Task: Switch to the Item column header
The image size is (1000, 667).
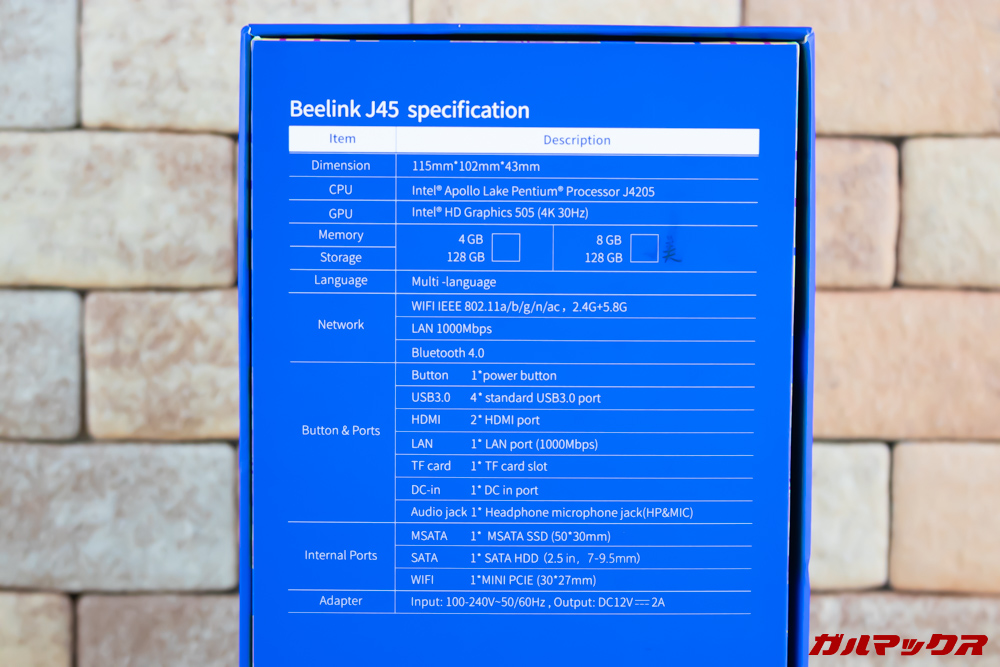Action: click(x=341, y=139)
